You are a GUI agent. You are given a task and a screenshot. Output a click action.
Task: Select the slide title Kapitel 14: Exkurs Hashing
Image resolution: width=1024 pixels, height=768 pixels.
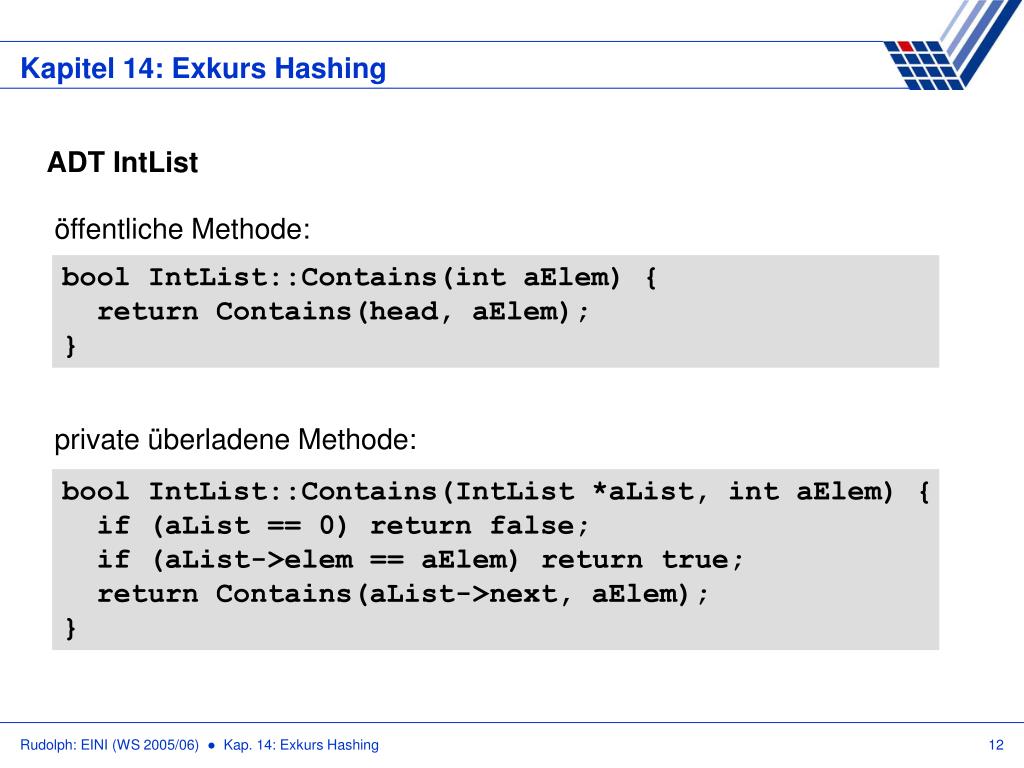click(x=203, y=68)
